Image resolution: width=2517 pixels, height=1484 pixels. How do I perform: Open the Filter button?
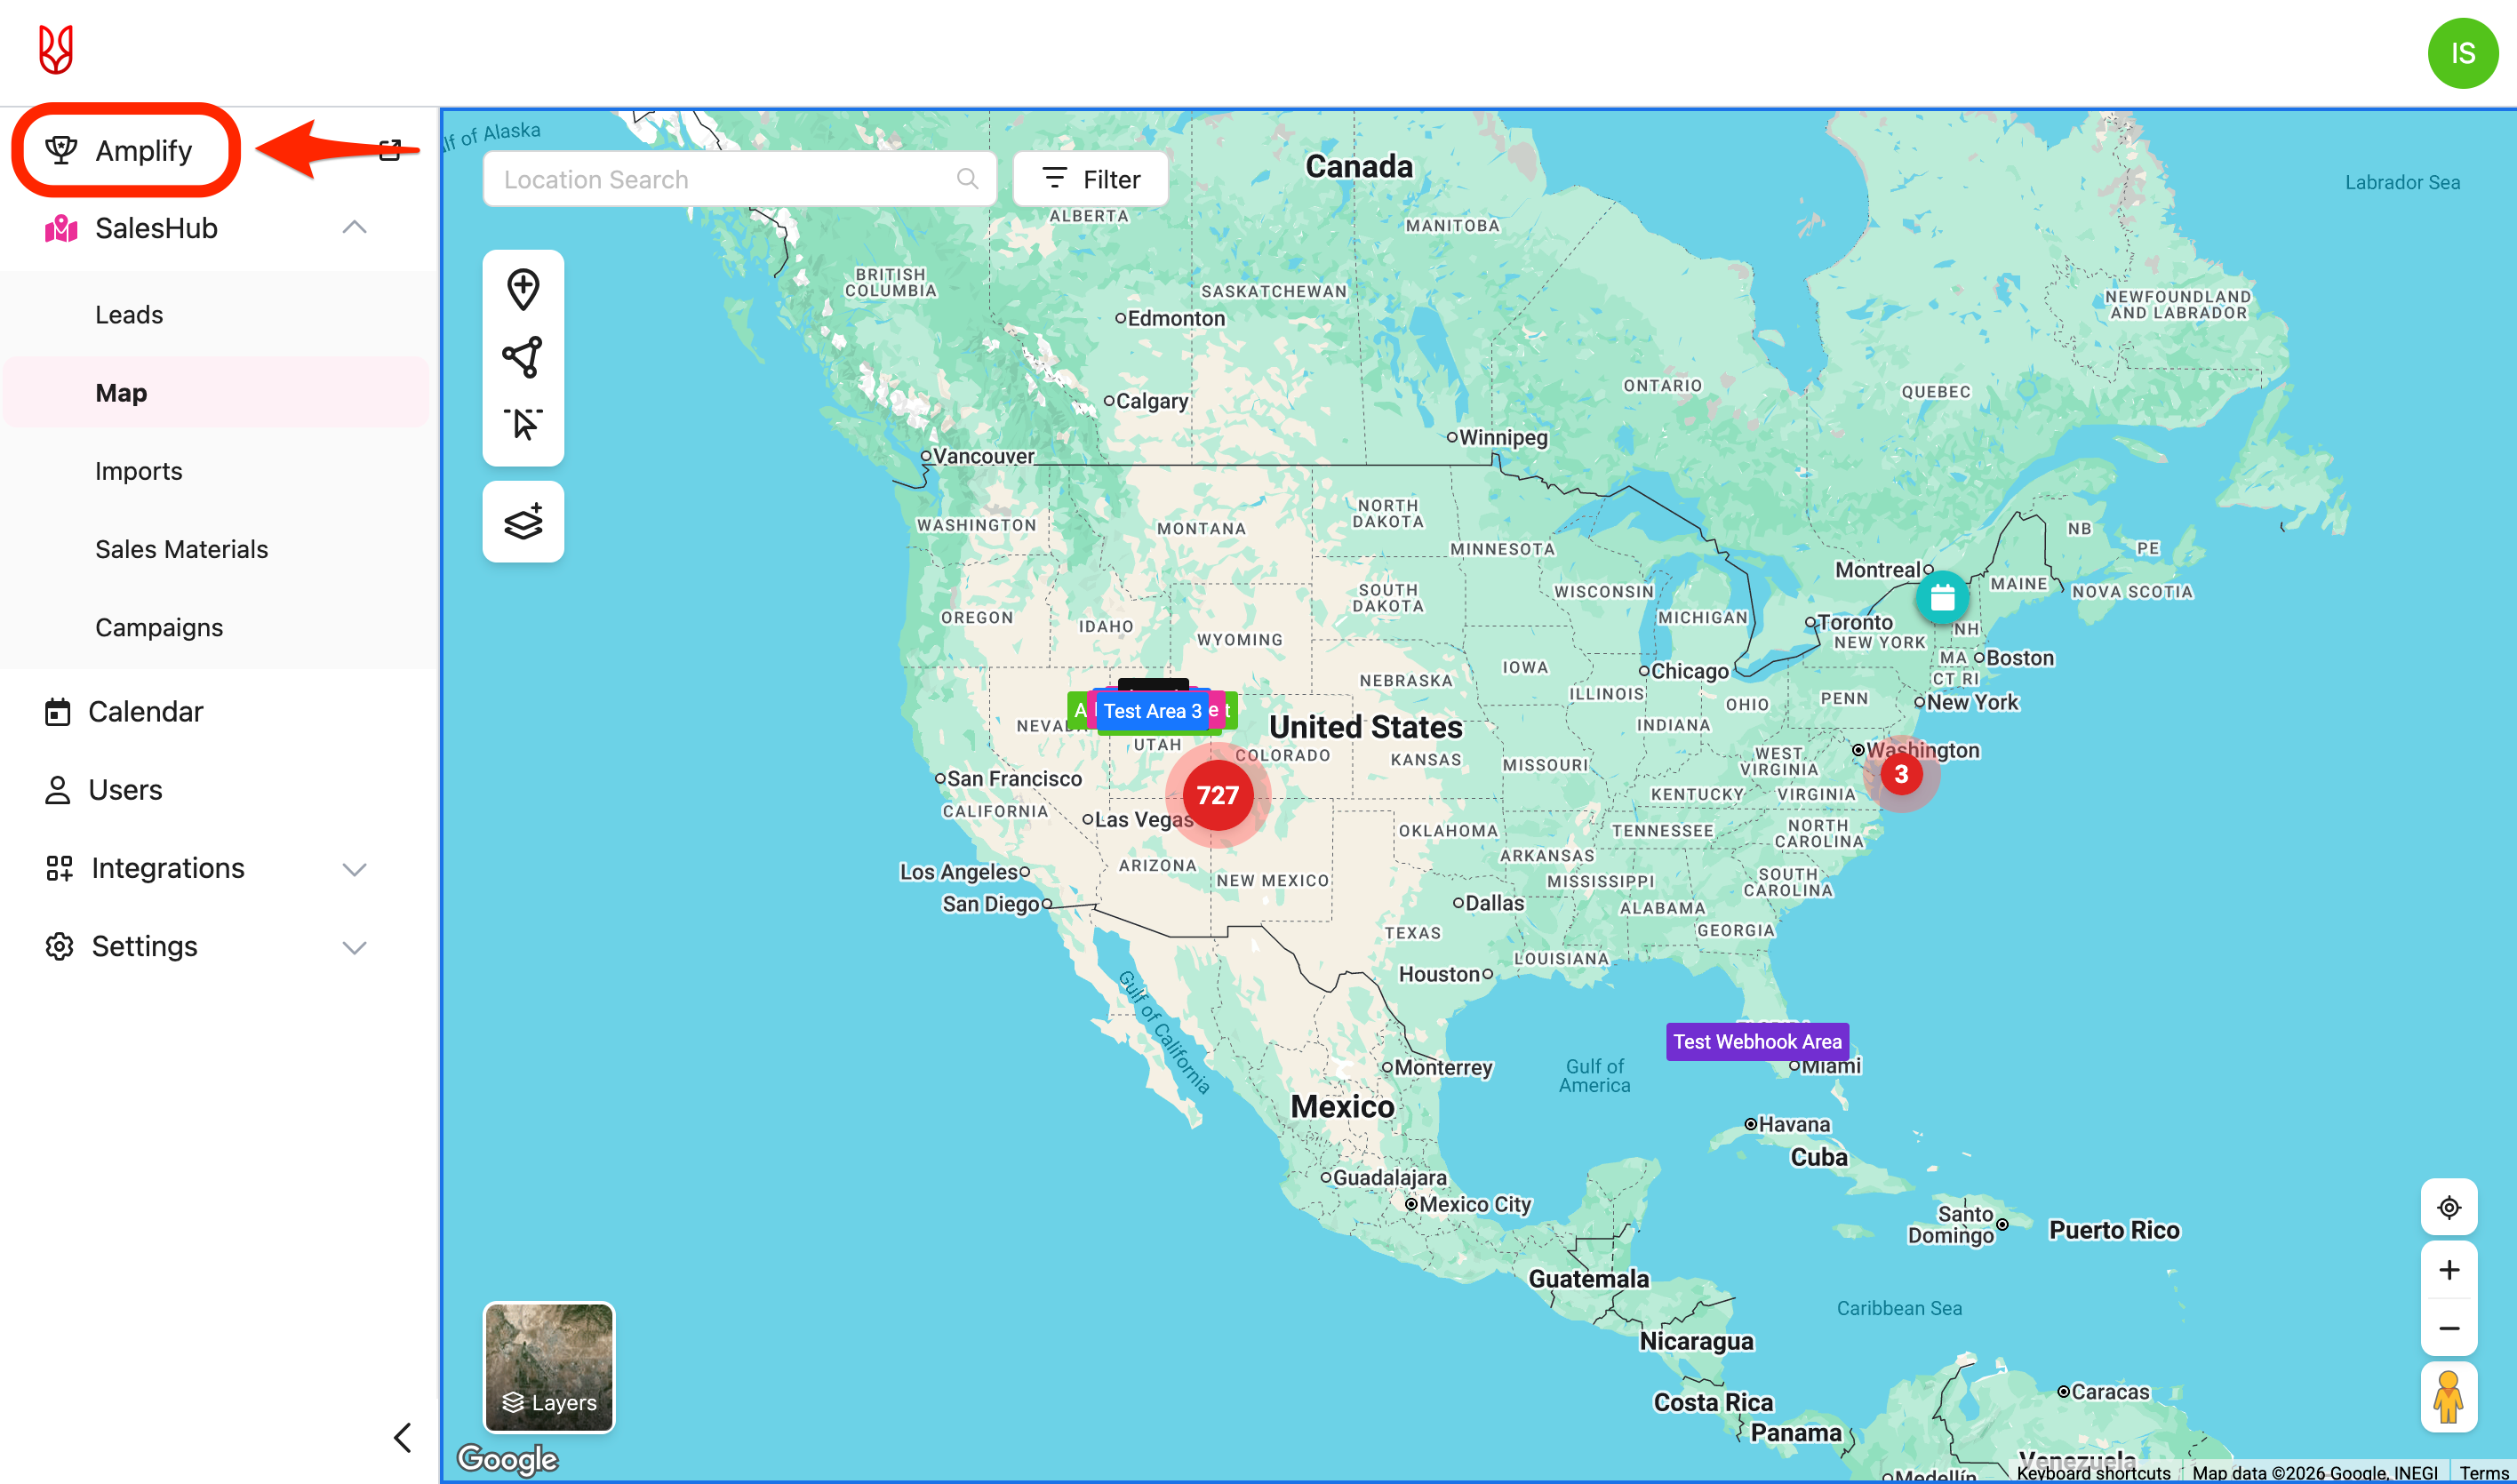click(x=1090, y=179)
